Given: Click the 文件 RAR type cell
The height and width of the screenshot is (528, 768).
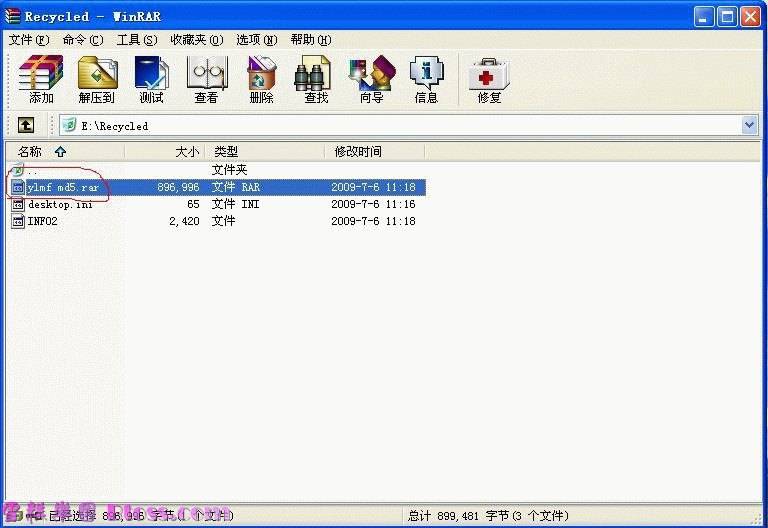Looking at the screenshot, I should coord(236,187).
